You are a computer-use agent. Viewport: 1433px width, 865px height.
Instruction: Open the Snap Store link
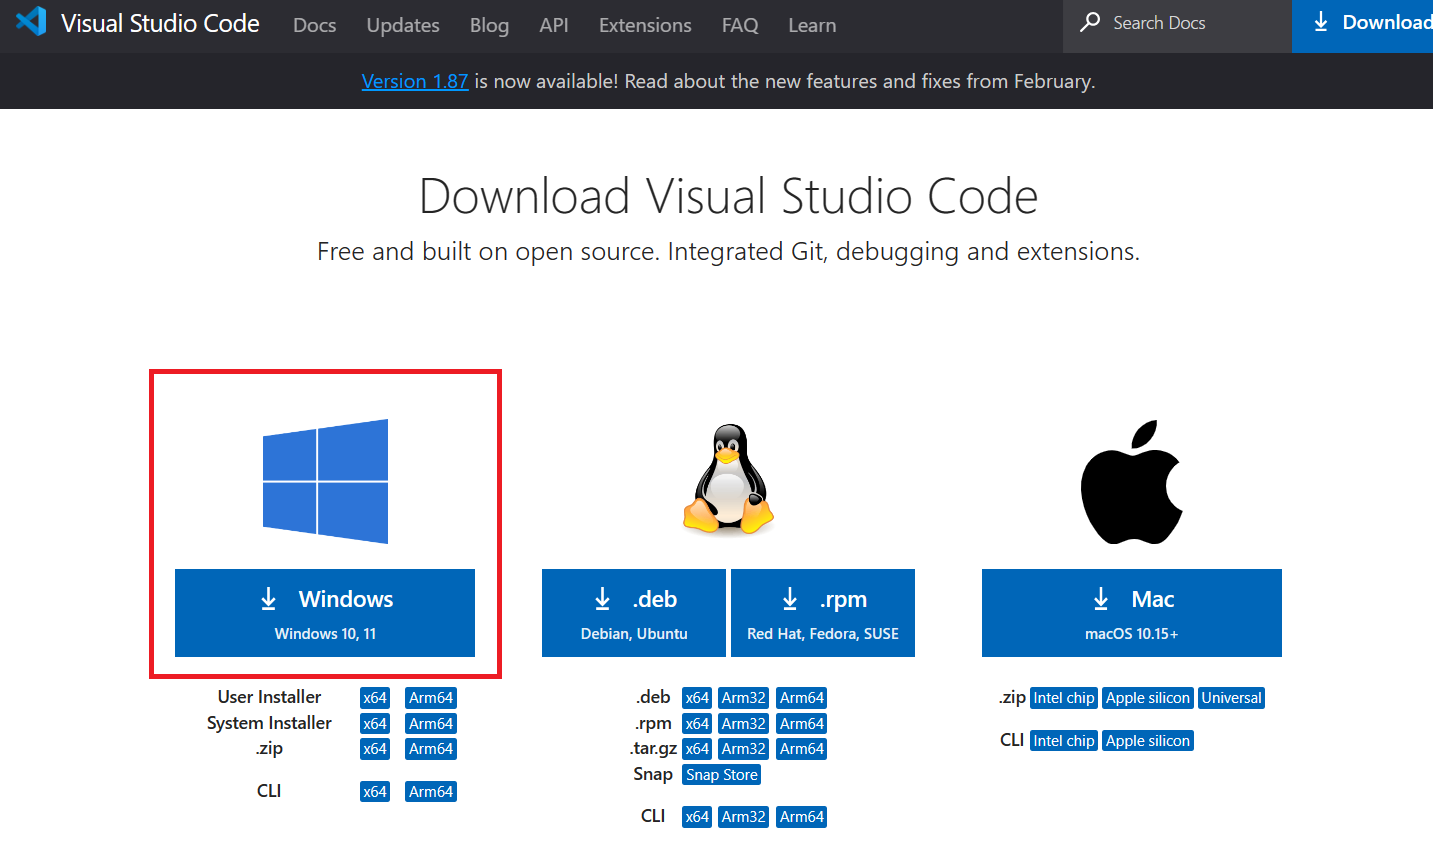point(722,775)
